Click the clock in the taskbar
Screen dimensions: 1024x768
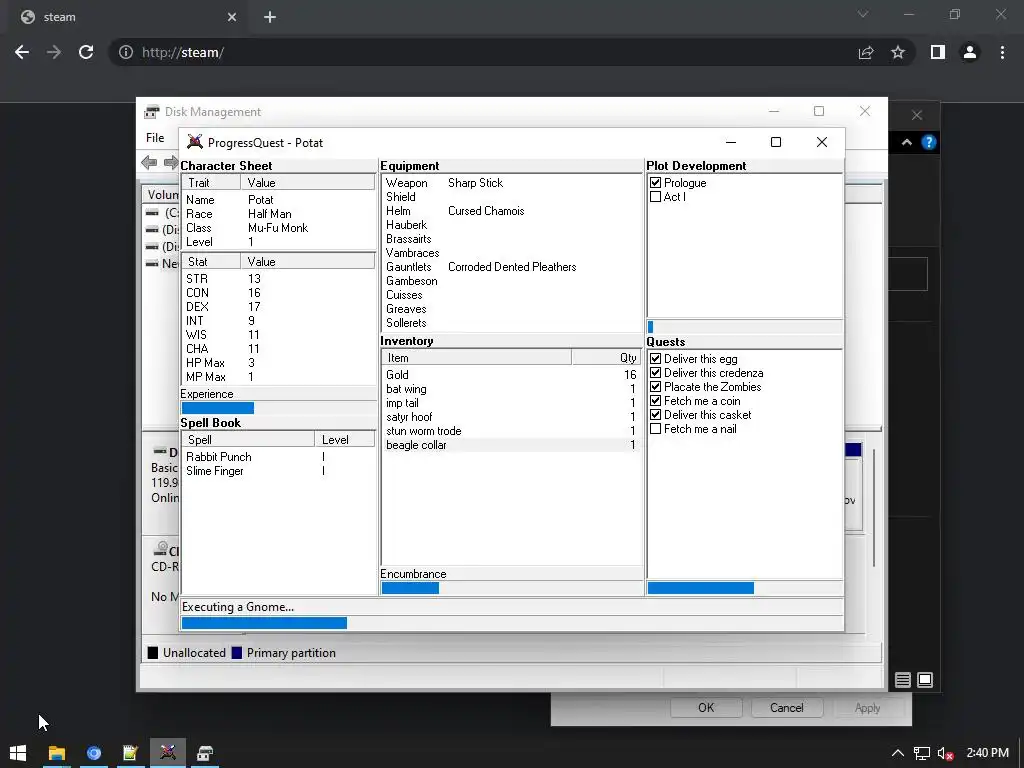click(x=987, y=753)
